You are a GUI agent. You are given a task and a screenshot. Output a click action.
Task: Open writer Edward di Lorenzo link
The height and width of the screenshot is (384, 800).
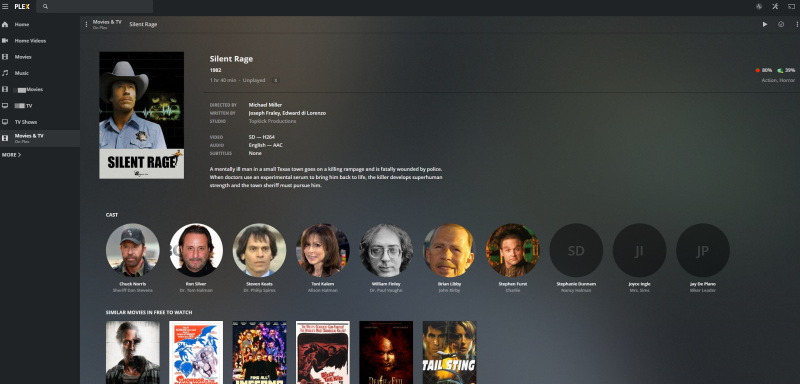pos(304,113)
